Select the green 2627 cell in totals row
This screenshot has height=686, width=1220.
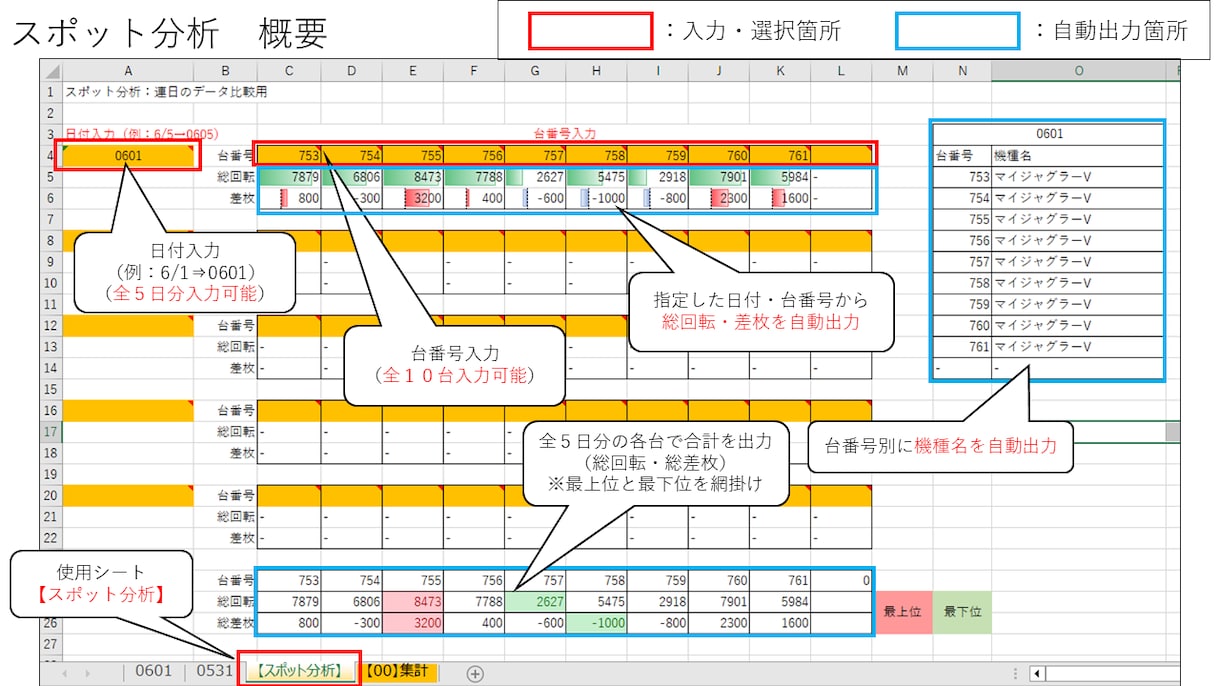[x=535, y=601]
